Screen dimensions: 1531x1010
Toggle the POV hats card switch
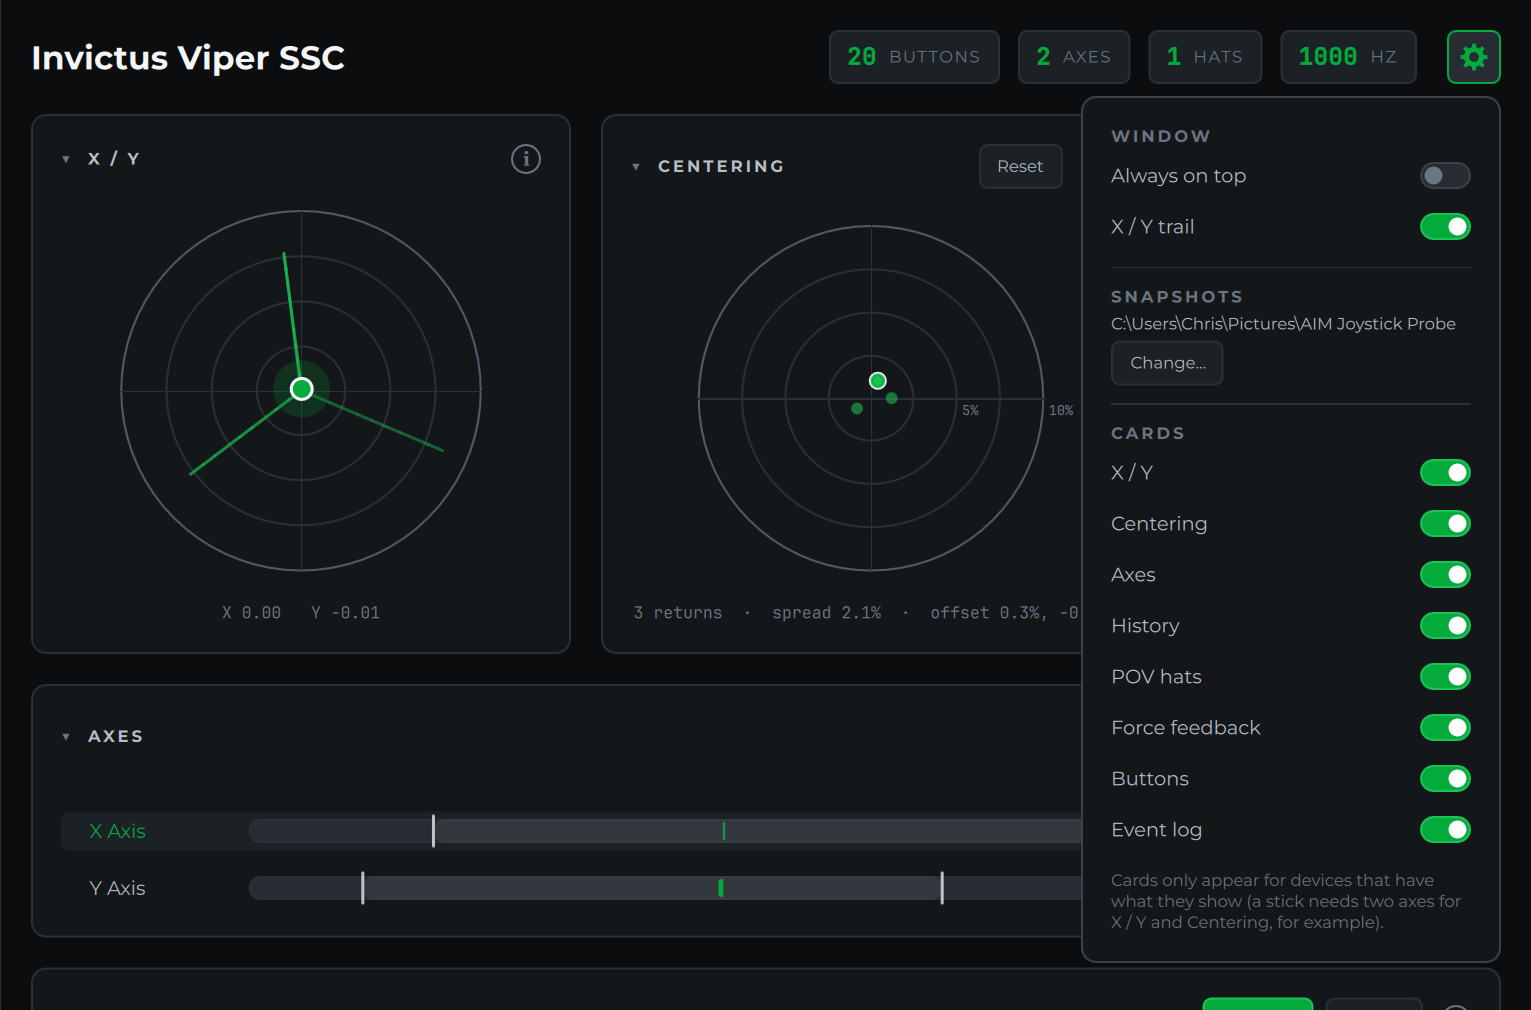coord(1445,677)
